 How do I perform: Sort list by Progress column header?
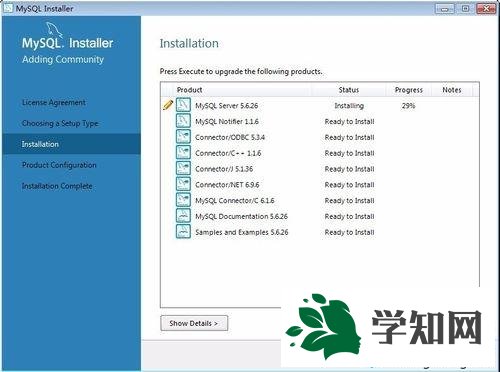pos(409,90)
